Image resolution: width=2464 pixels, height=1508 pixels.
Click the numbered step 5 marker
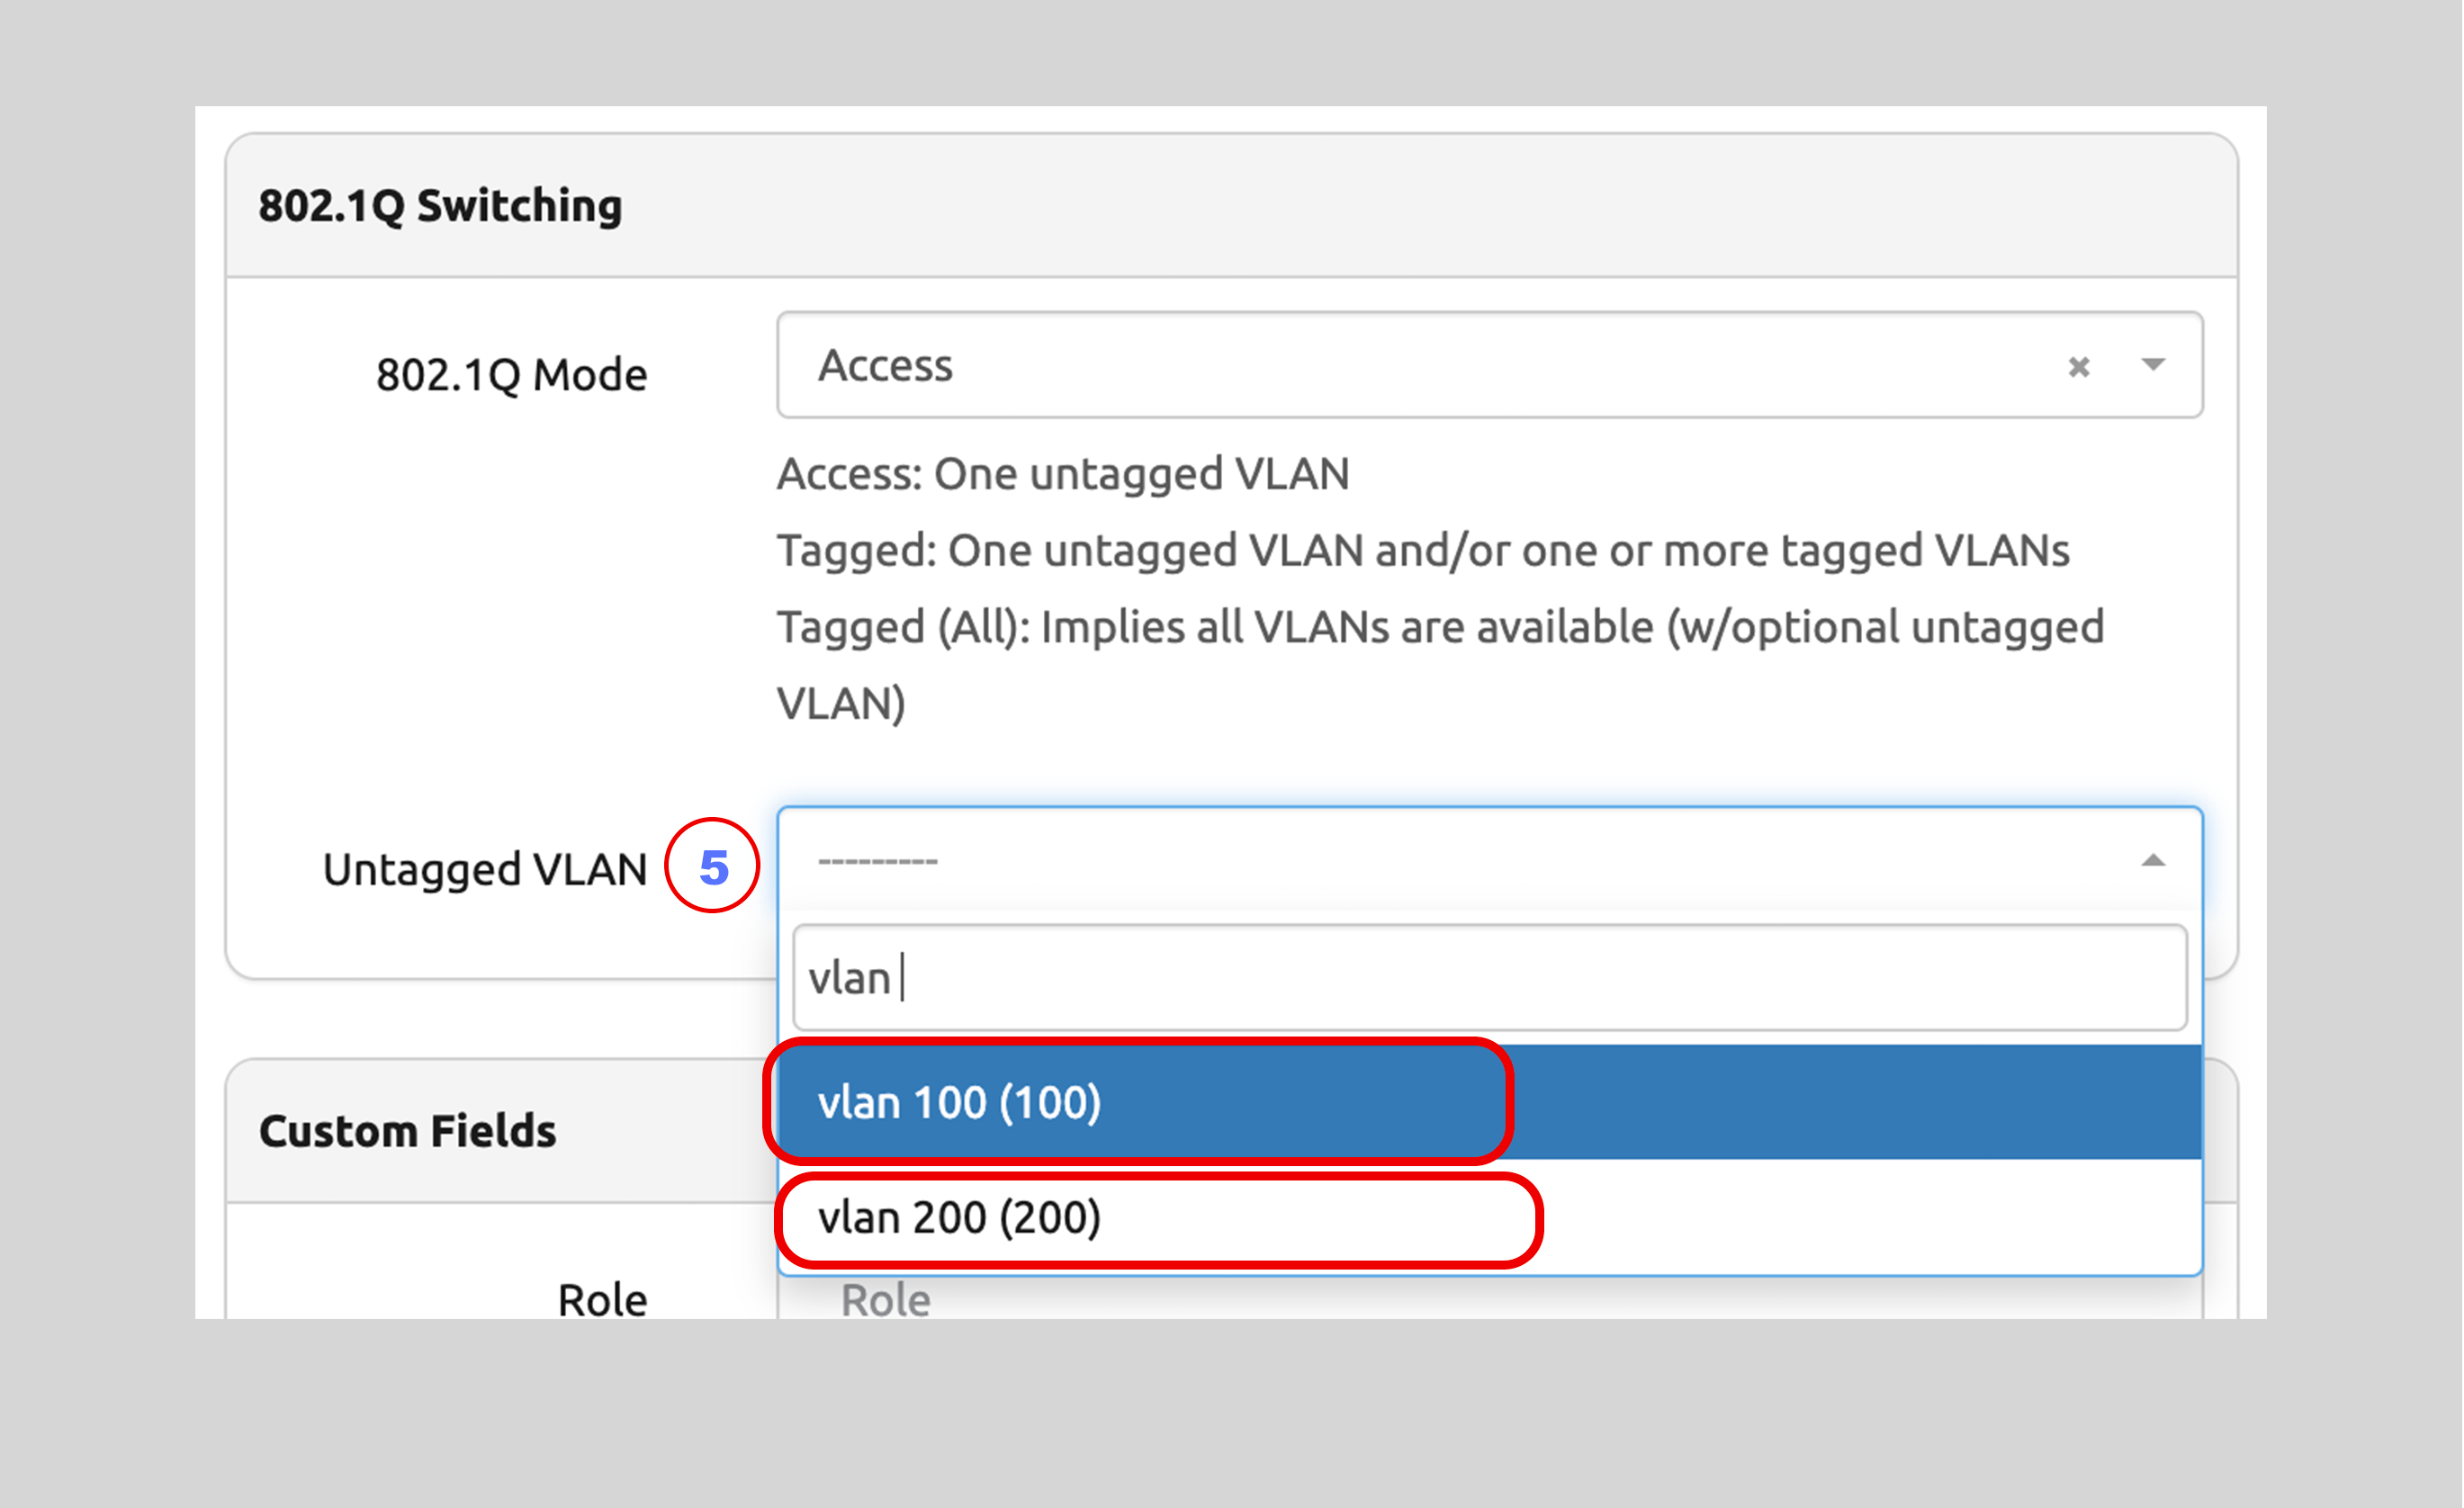pyautogui.click(x=712, y=866)
